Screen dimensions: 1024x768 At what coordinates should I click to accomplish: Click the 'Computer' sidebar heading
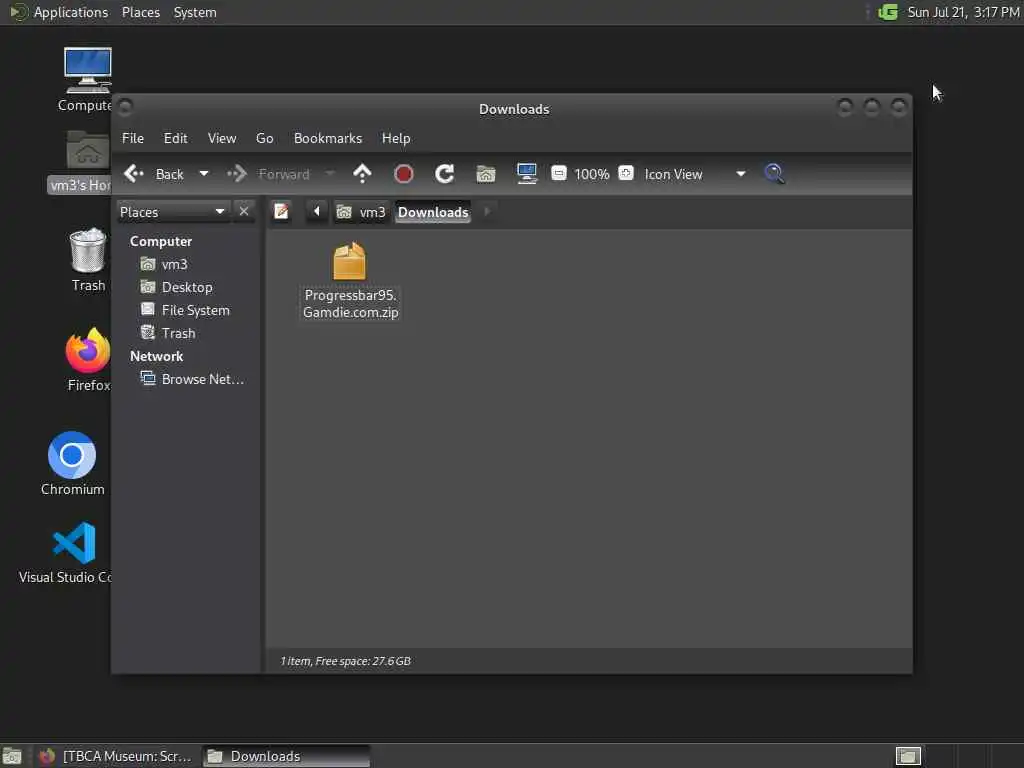[161, 242]
